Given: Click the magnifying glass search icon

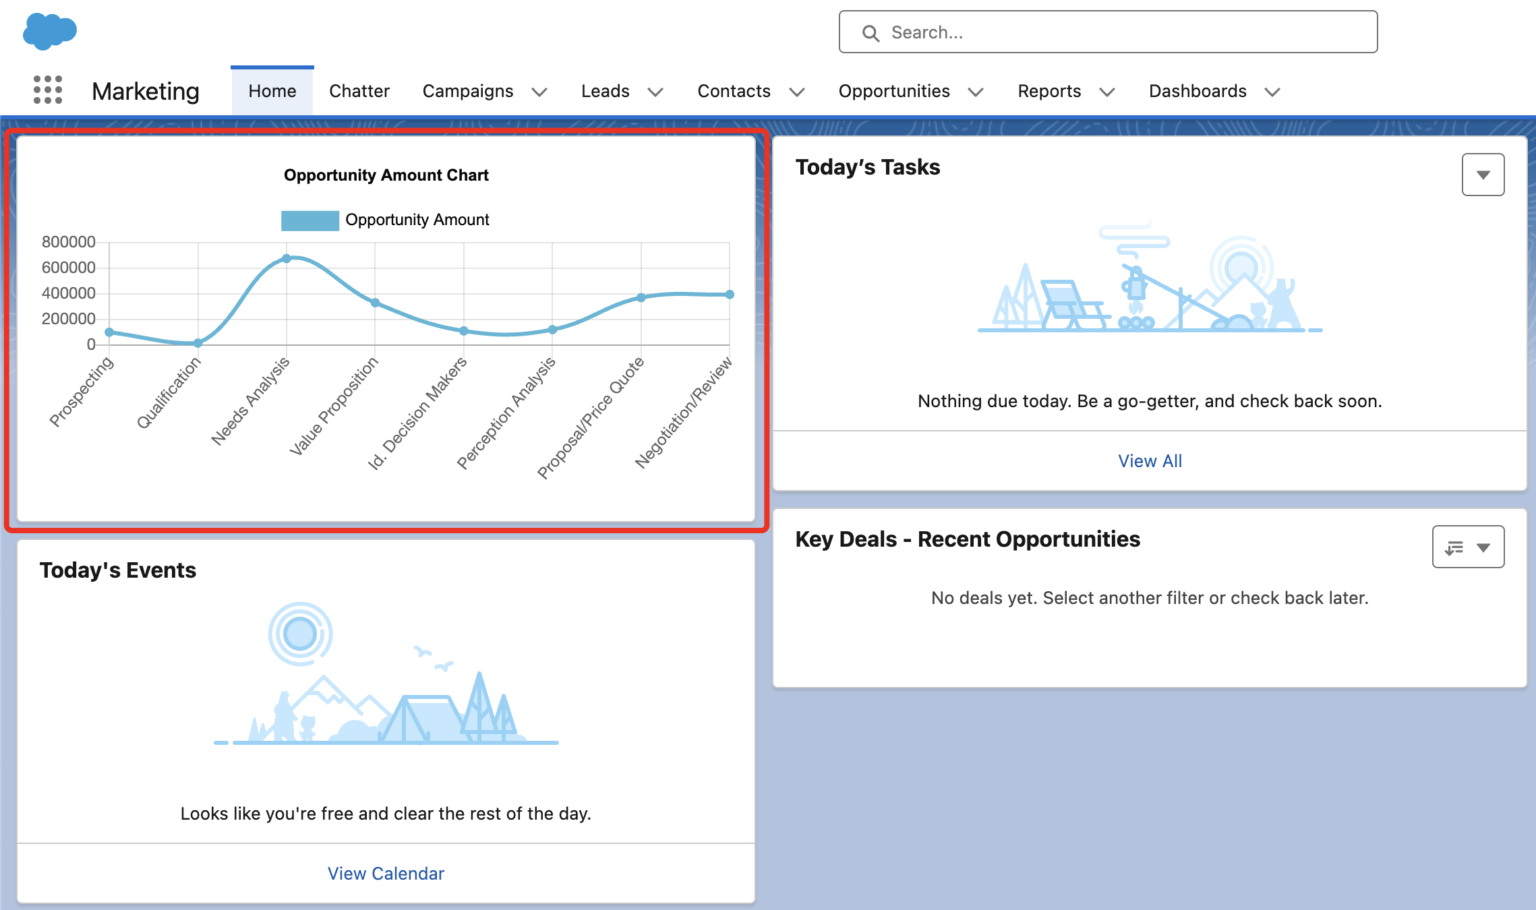Looking at the screenshot, I should [870, 32].
